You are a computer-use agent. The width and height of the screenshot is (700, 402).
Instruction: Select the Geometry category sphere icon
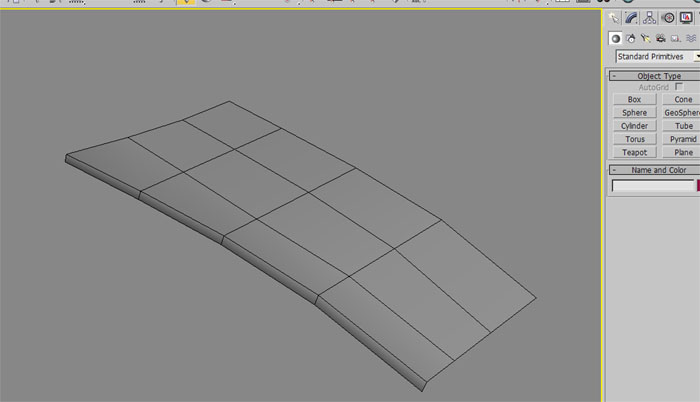pos(616,38)
